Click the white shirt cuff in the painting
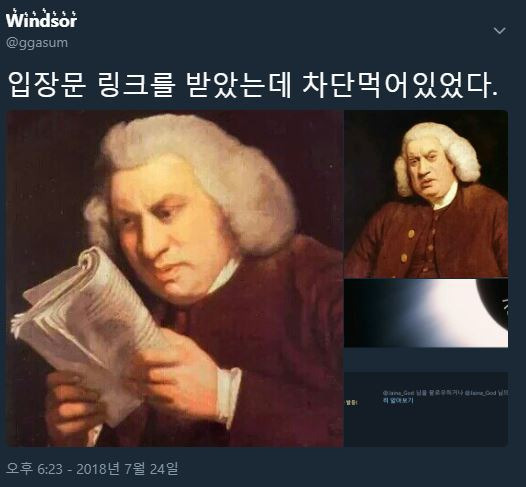 tap(229, 396)
